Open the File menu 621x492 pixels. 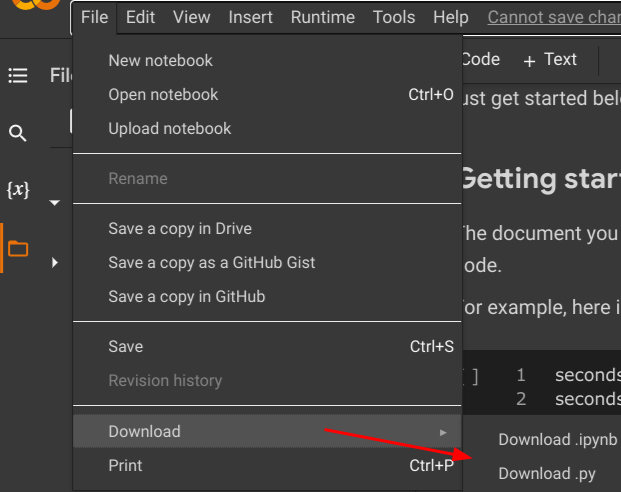(94, 17)
